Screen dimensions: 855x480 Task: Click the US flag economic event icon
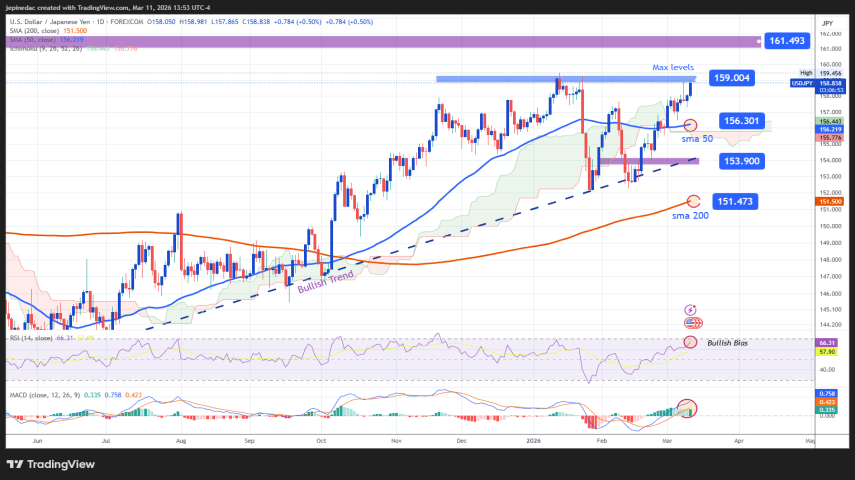point(691,322)
